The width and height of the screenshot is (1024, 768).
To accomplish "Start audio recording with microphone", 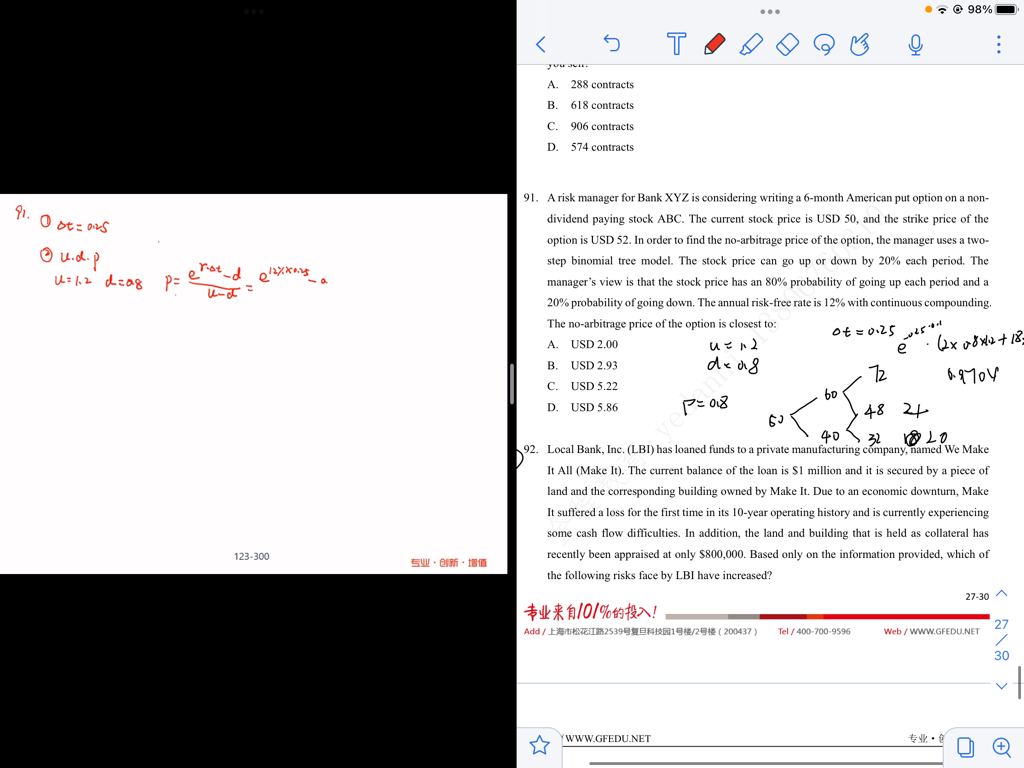I will (915, 44).
